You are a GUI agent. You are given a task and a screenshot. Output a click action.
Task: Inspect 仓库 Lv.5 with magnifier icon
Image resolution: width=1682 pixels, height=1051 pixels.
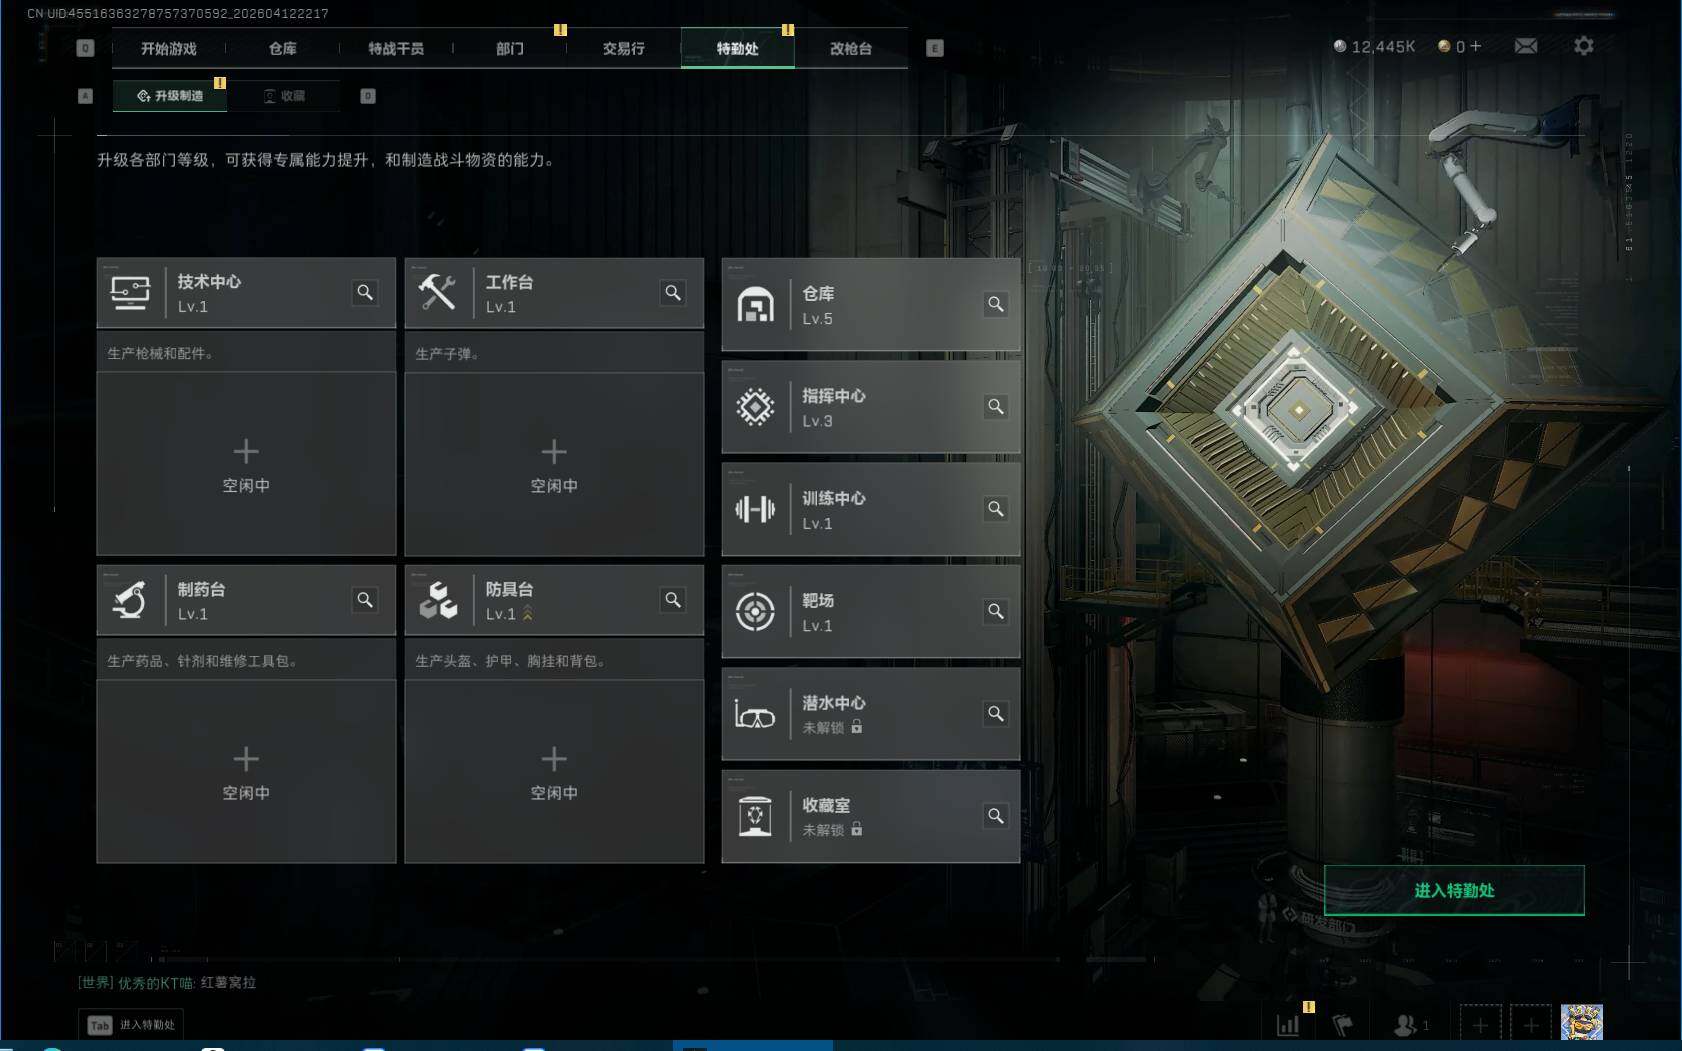point(995,304)
